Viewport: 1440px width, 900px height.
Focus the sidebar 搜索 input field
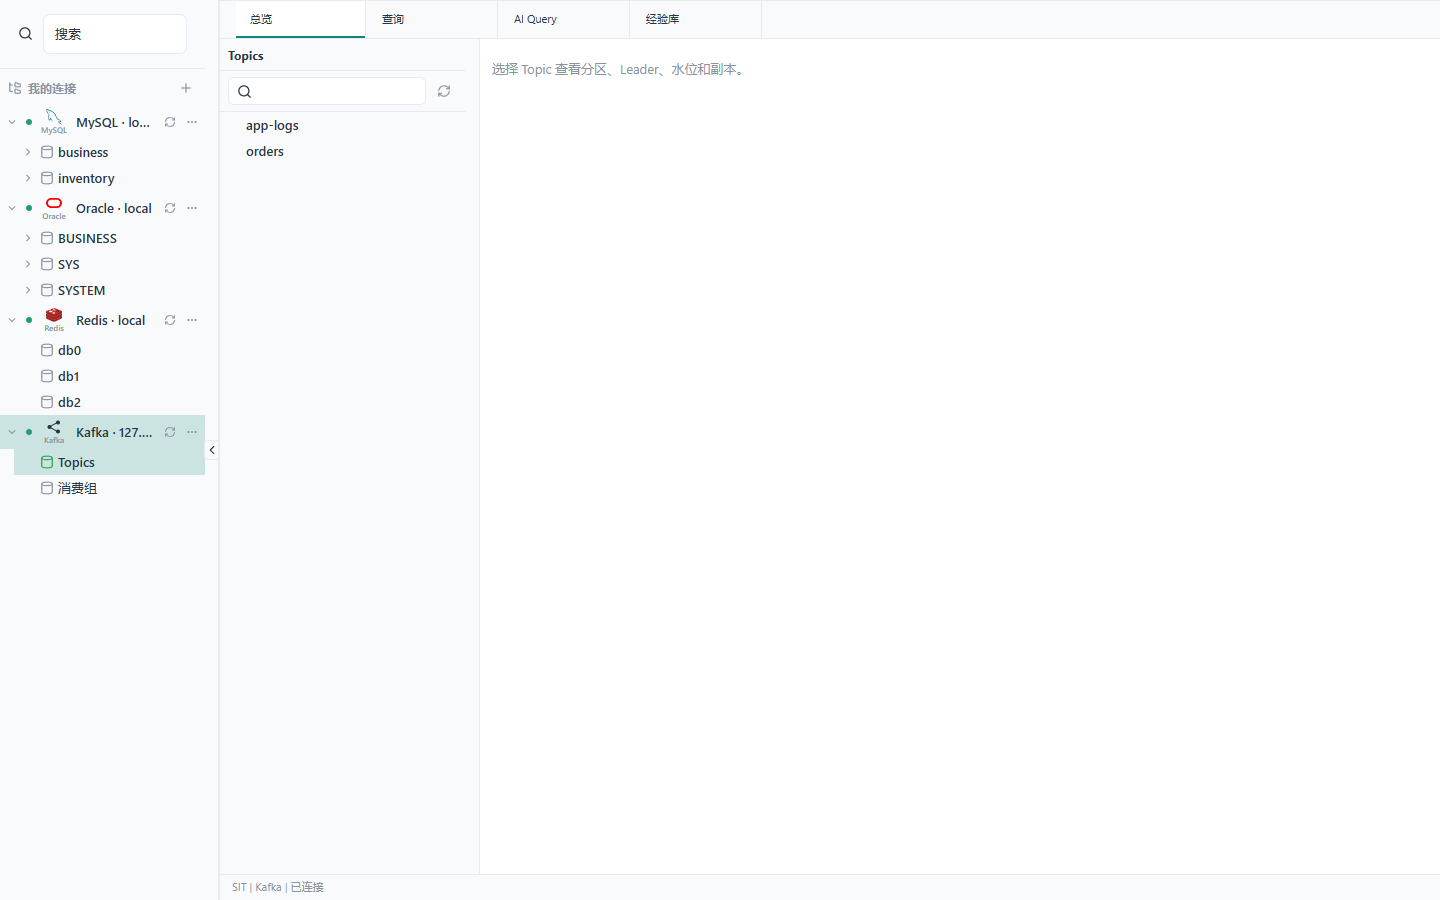(115, 34)
